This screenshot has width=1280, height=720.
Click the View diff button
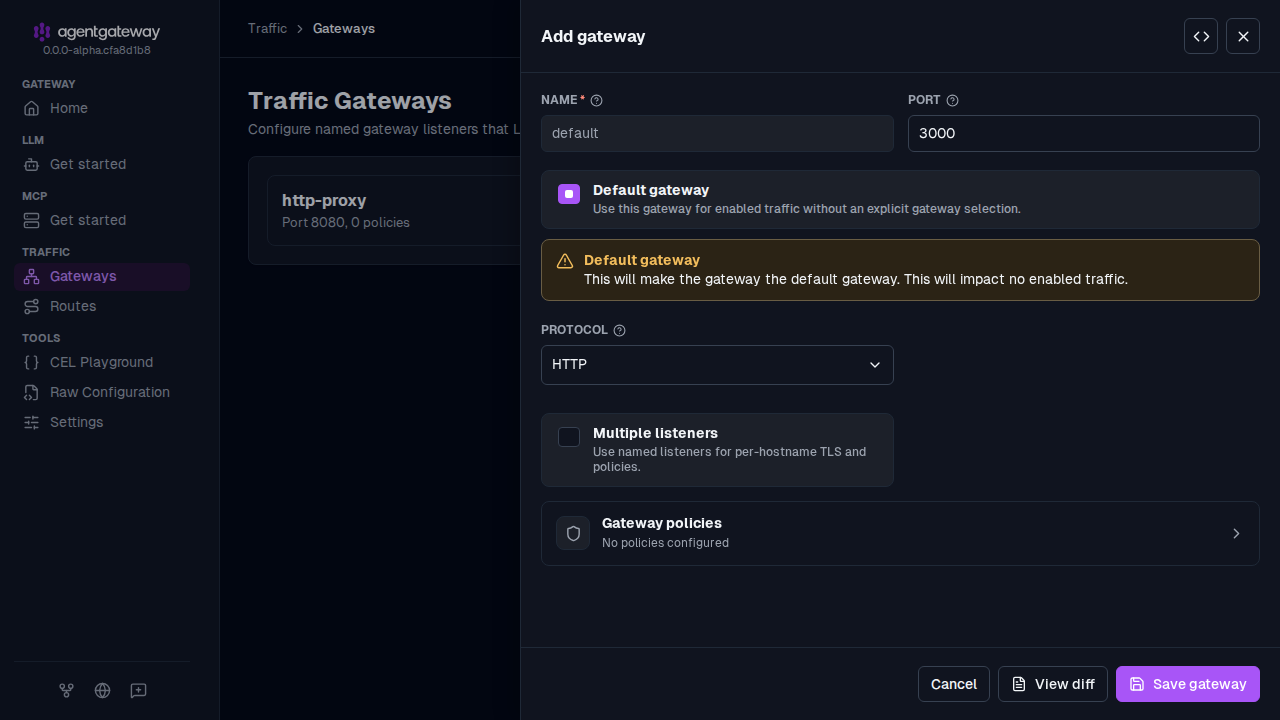[1053, 684]
